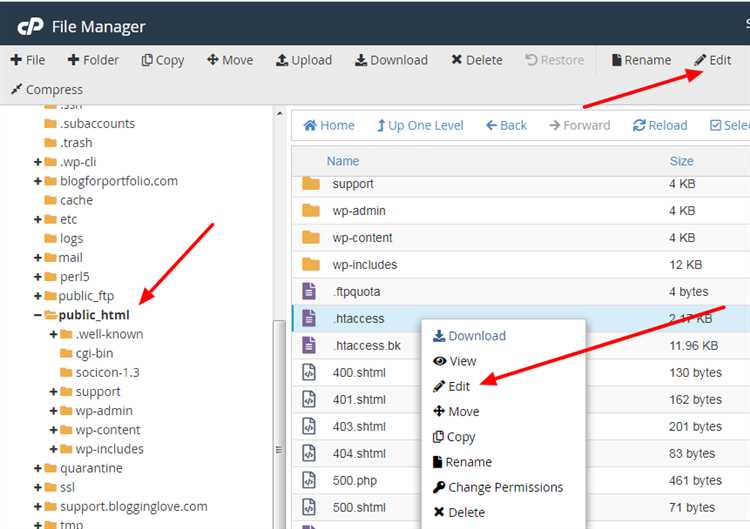Expand support.blogginglove.com tree folder
This screenshot has width=750, height=529.
(x=38, y=507)
